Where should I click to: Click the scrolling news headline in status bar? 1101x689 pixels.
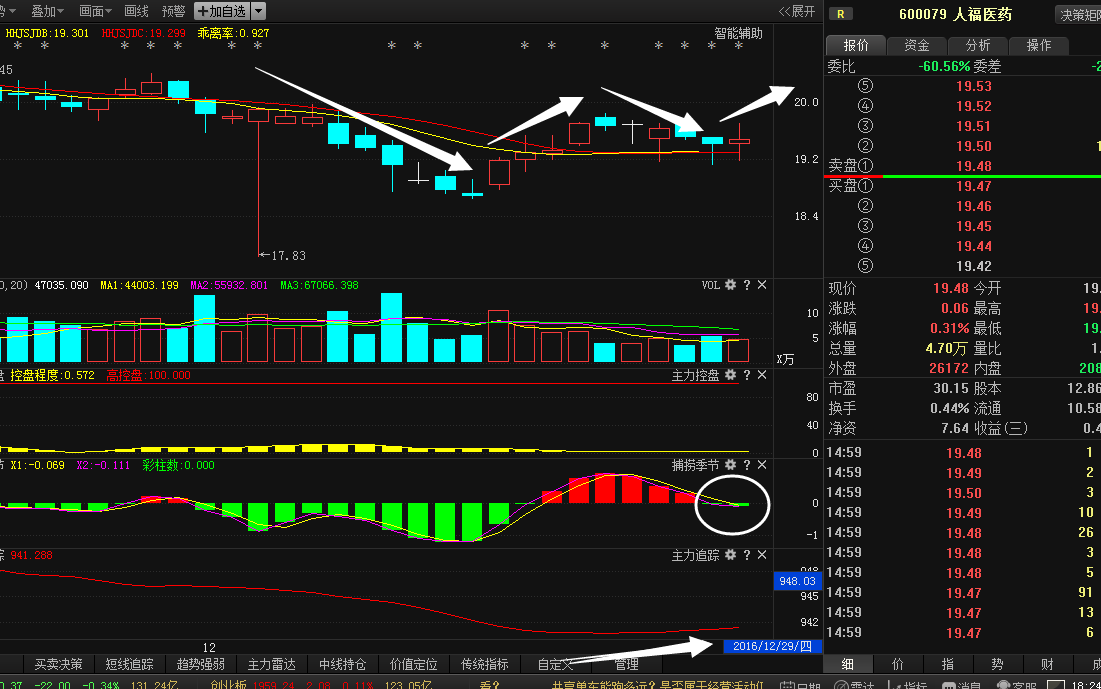657,685
